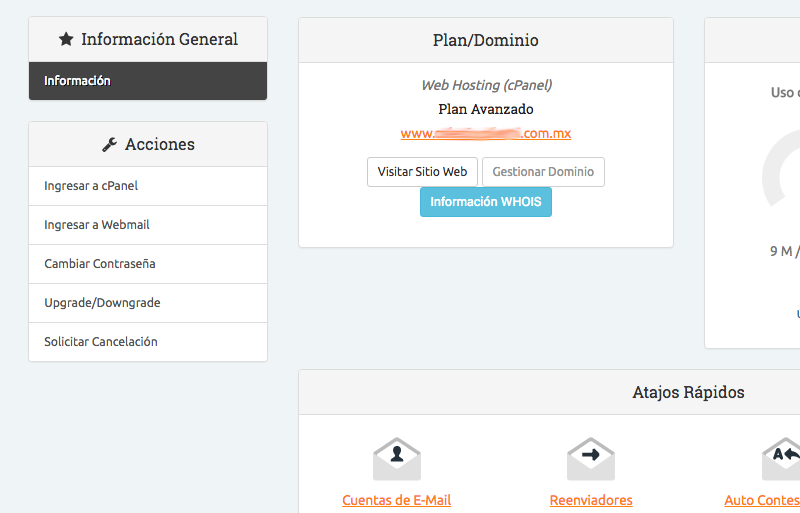Click the Auto Contestadores text link

click(762, 500)
